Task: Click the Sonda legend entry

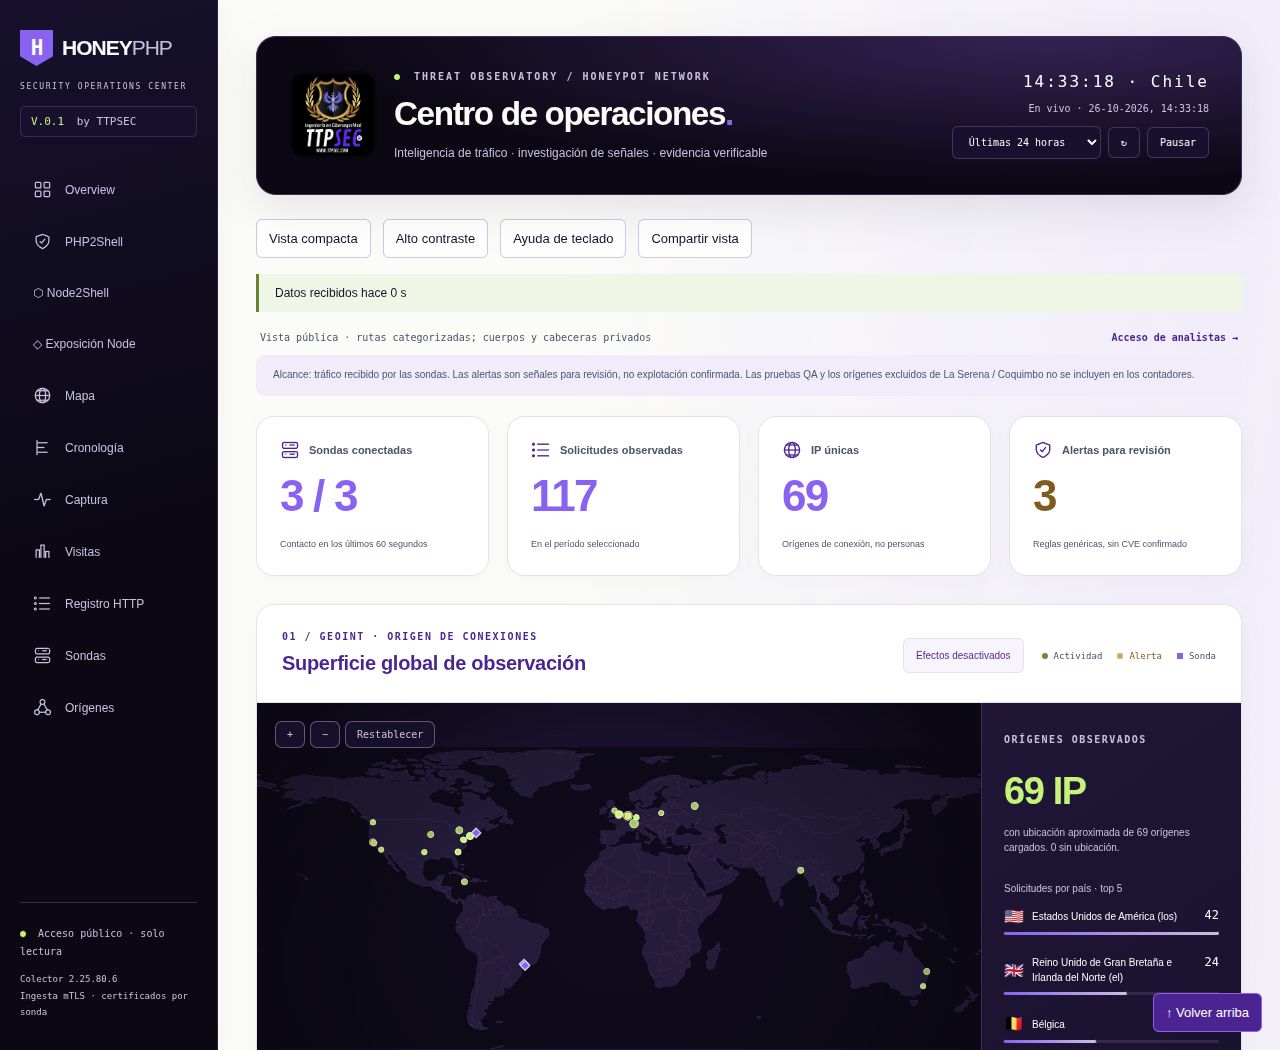Action: click(x=1196, y=656)
